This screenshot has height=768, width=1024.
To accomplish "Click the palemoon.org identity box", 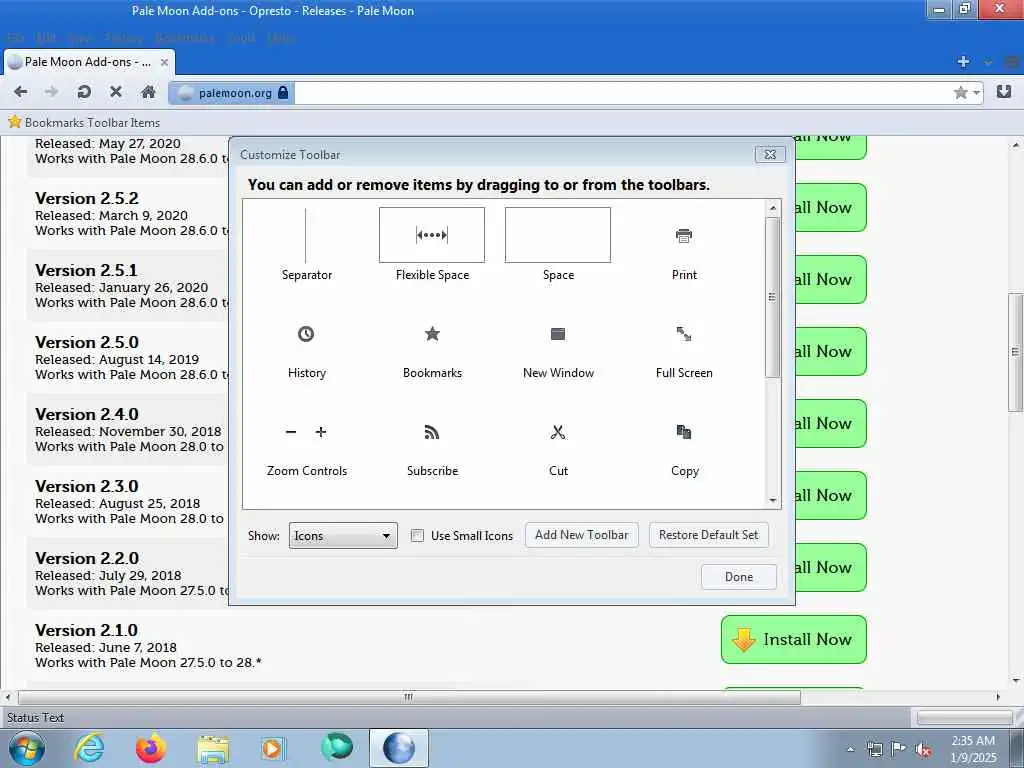I will (x=231, y=93).
